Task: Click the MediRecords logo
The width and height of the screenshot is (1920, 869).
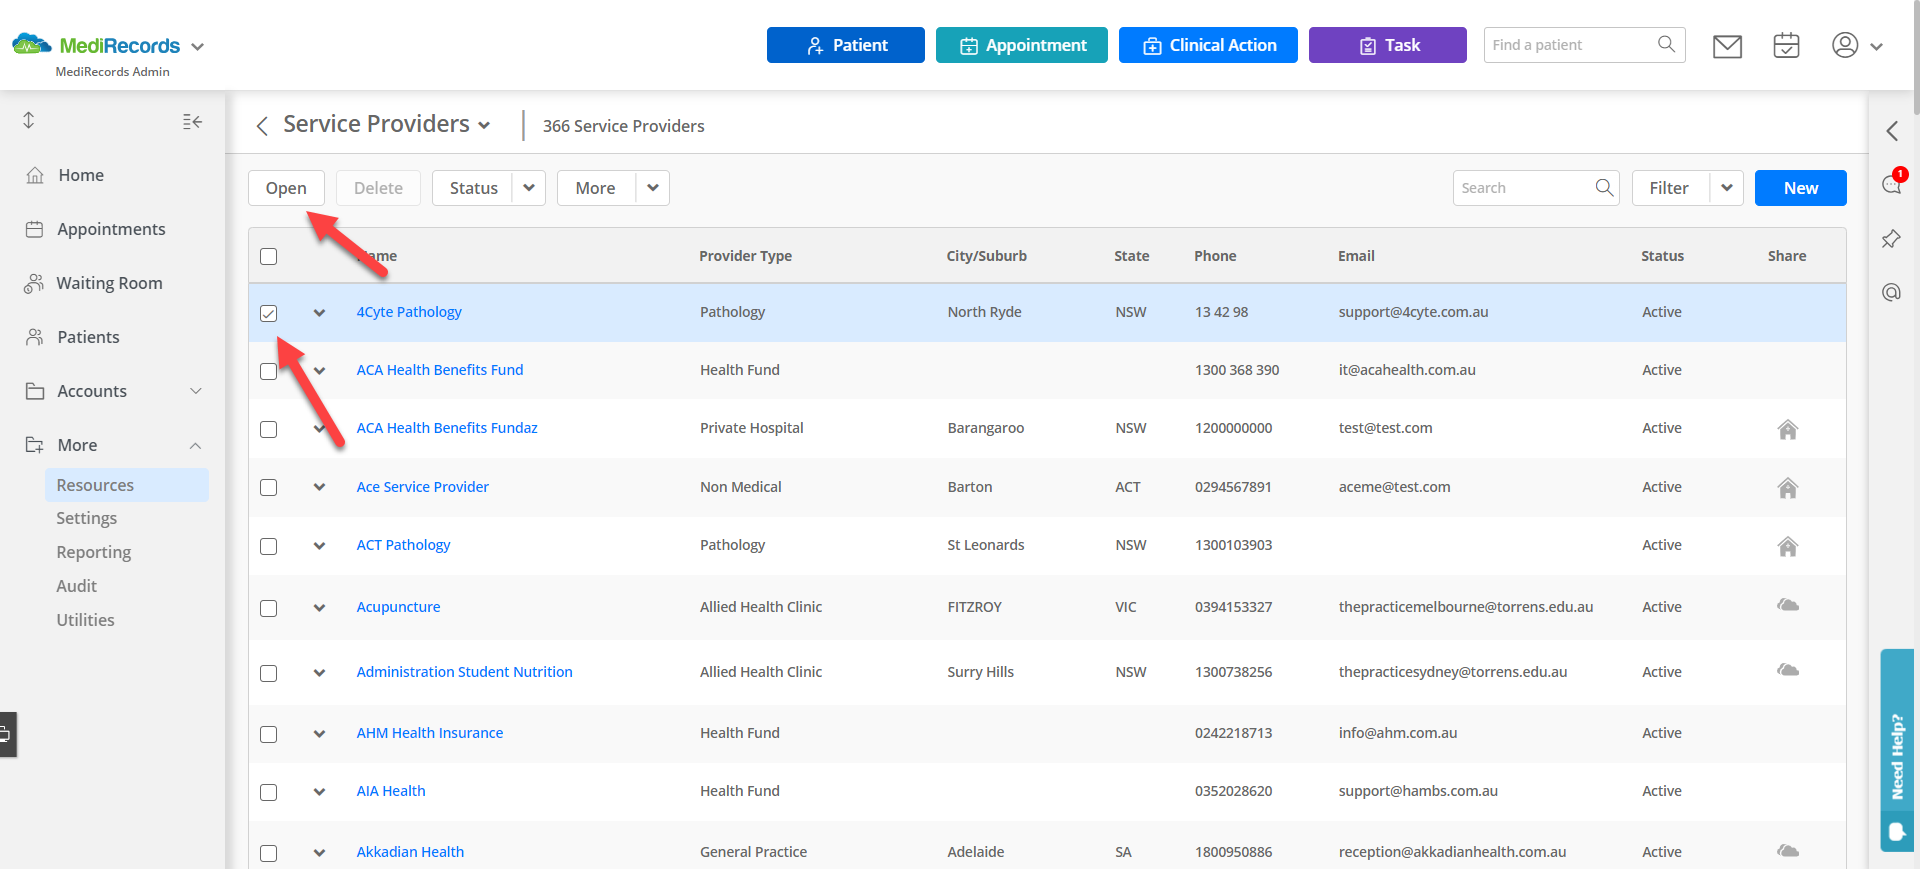Action: click(x=96, y=45)
